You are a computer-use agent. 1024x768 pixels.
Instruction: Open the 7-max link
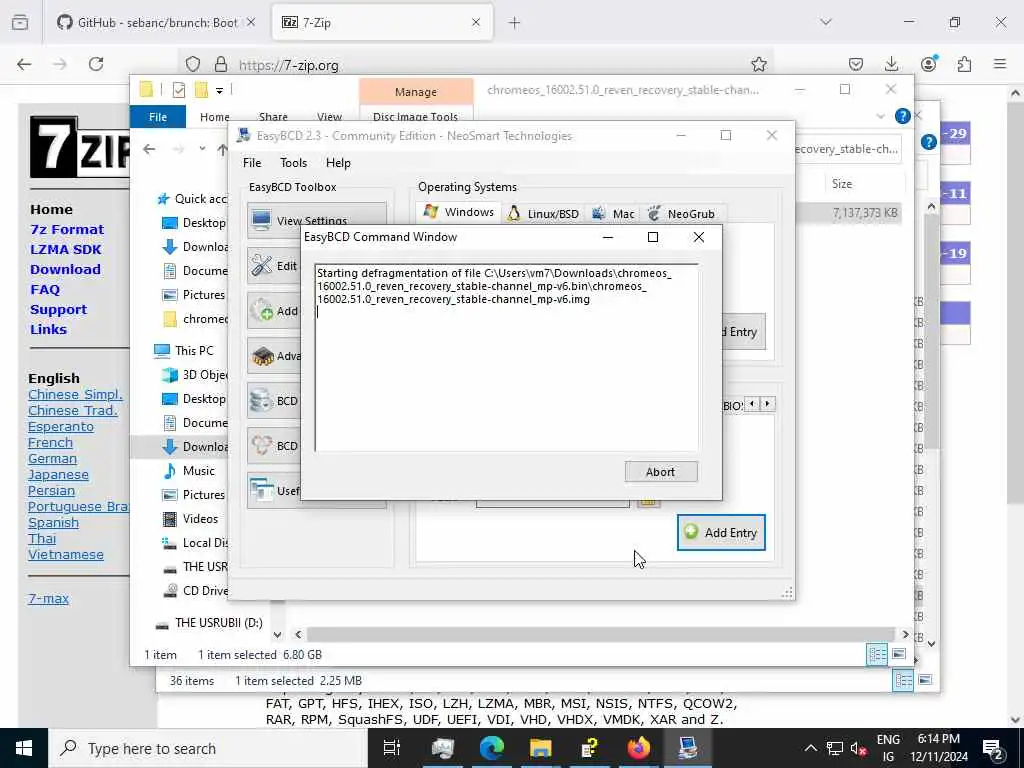click(48, 598)
